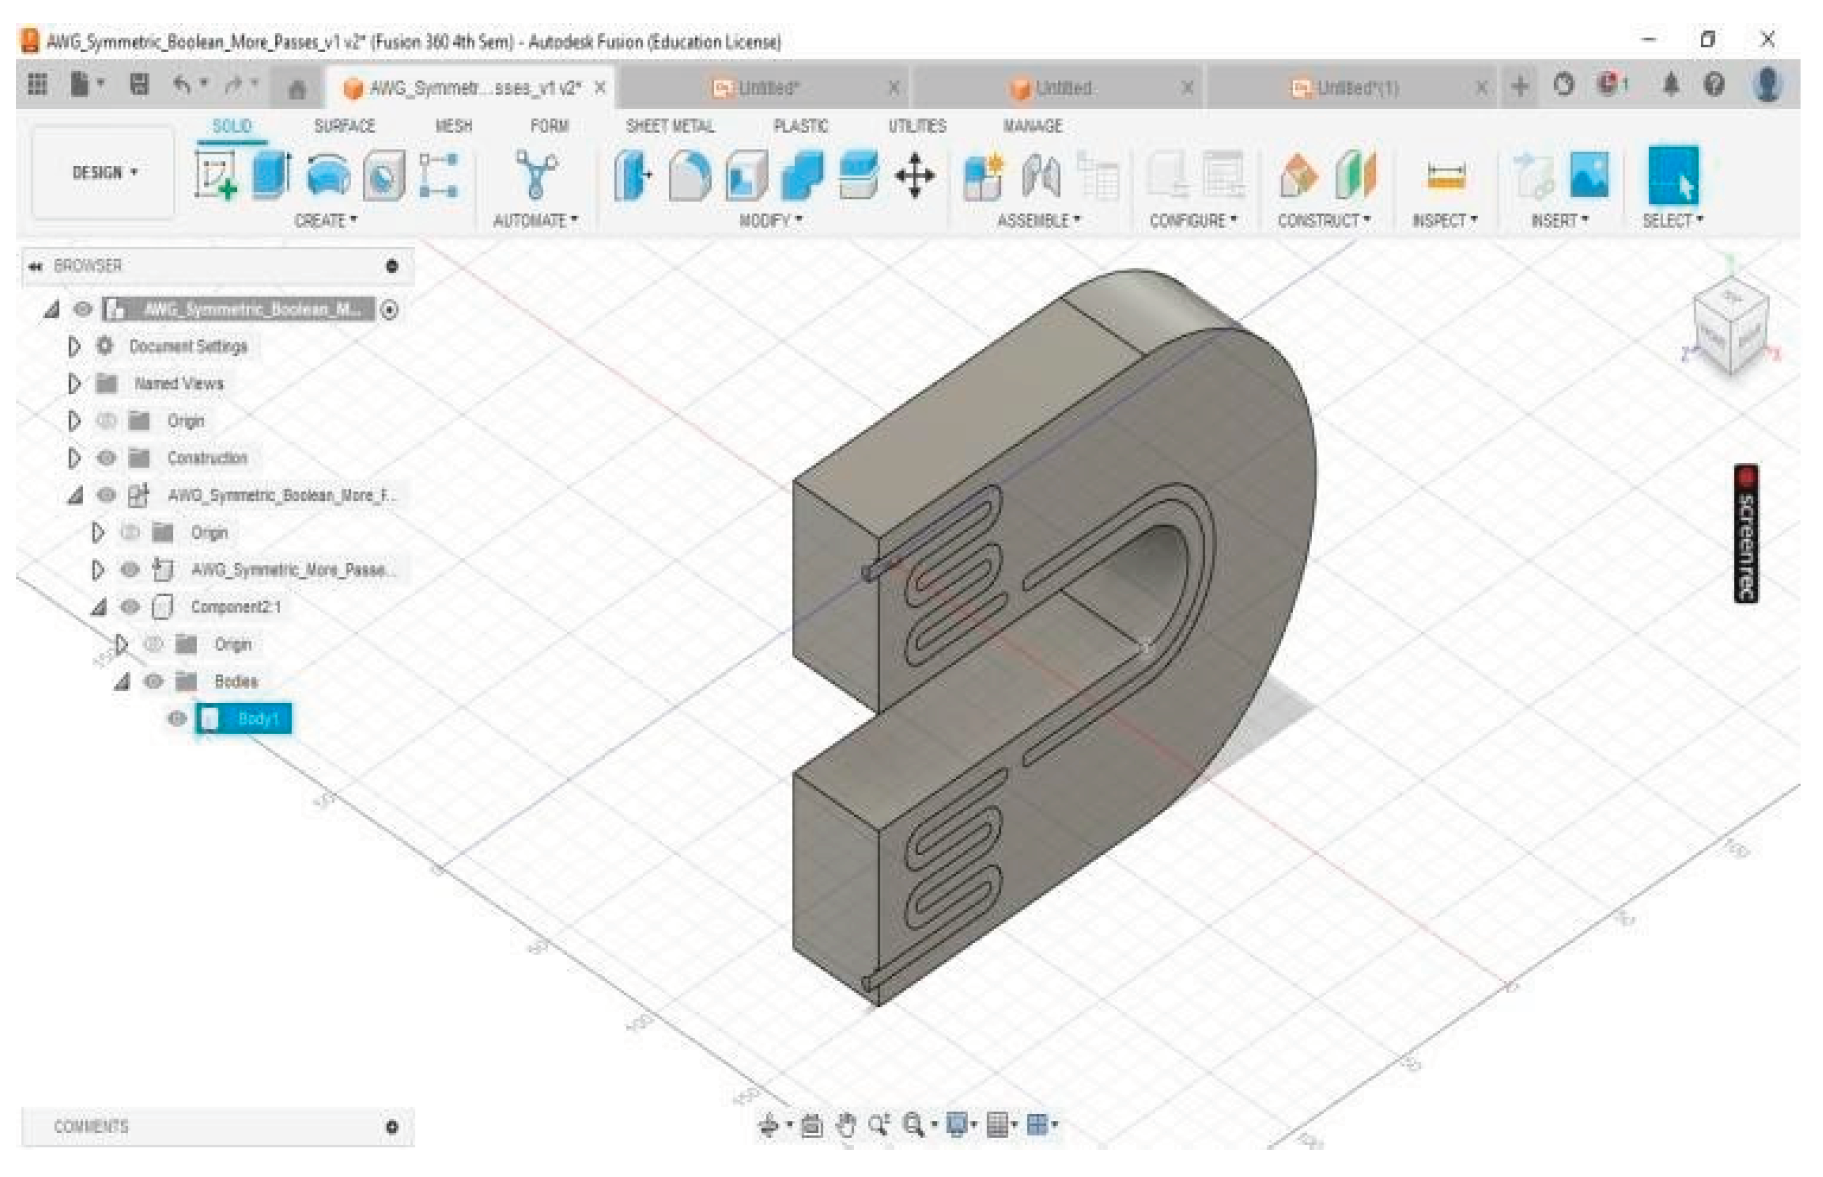Click the Move/Copy arrows icon
Viewport: 1823px width, 1177px height.
(x=914, y=177)
